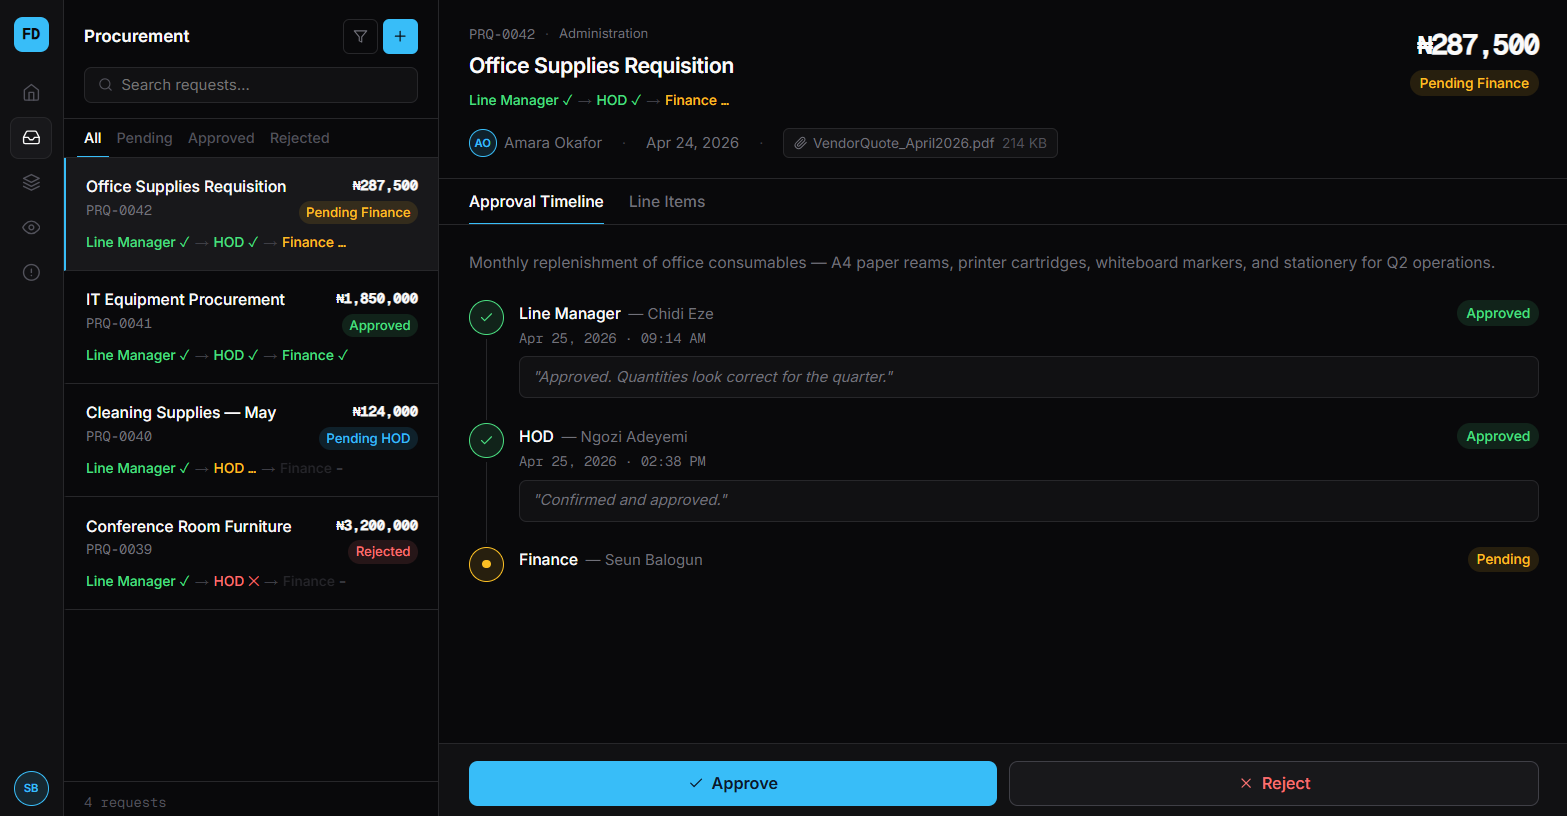1567x816 pixels.
Task: Open VendorQuote_April2026.pdf attachment
Action: (920, 143)
